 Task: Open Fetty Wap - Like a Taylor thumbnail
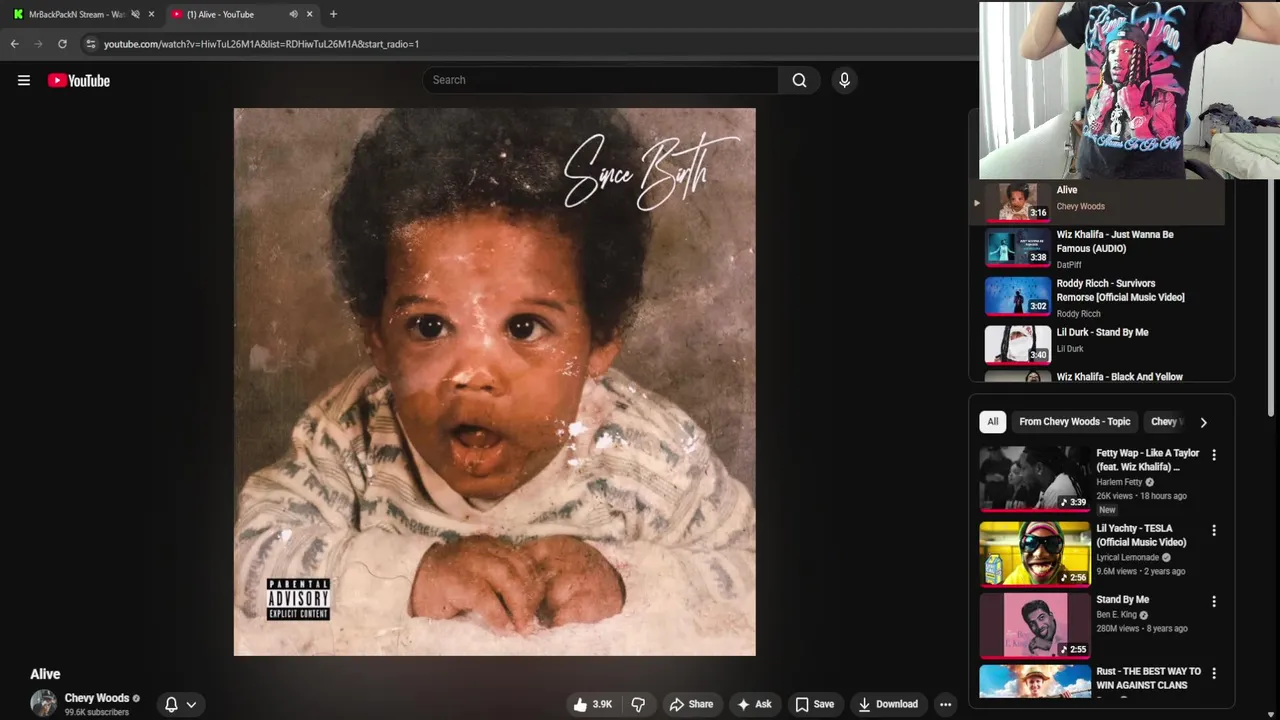[1034, 478]
